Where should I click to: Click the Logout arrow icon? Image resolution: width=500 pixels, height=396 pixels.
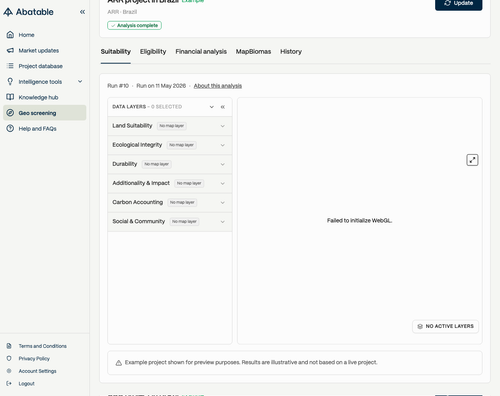tap(9, 383)
